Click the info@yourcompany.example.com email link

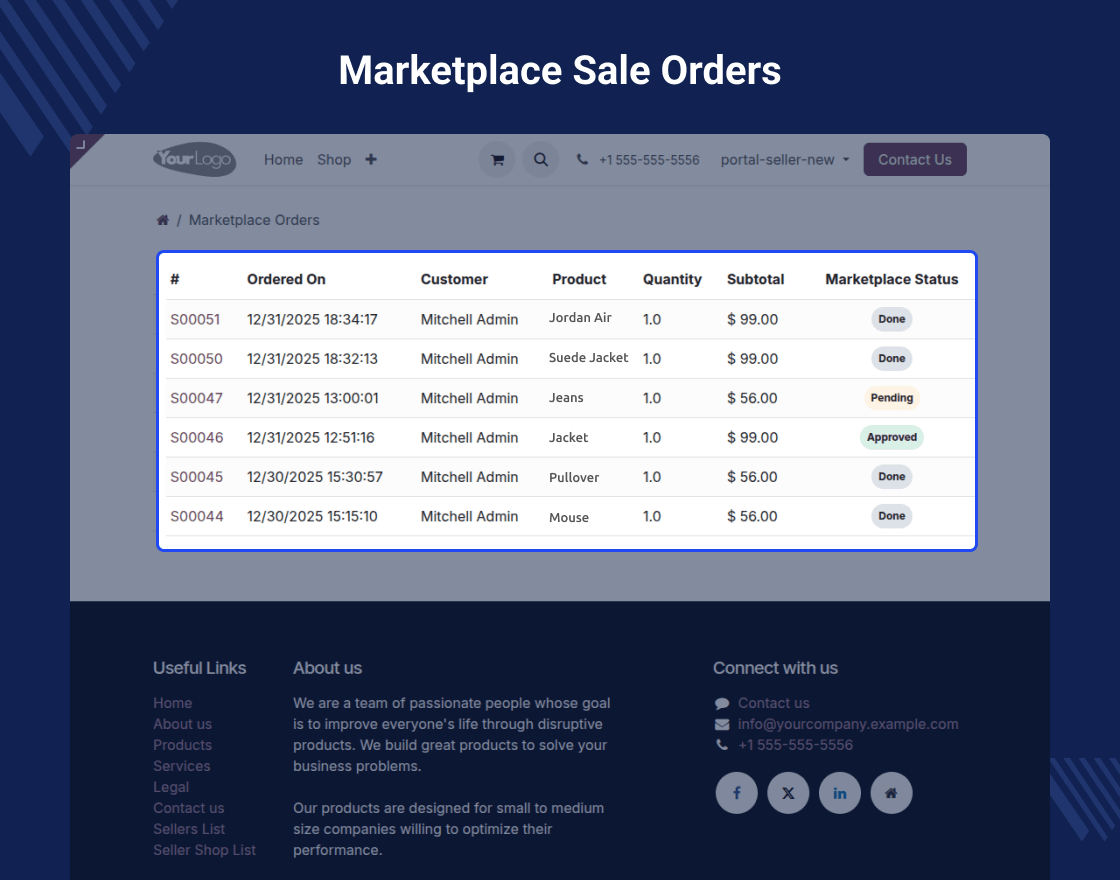pyautogui.click(x=848, y=724)
